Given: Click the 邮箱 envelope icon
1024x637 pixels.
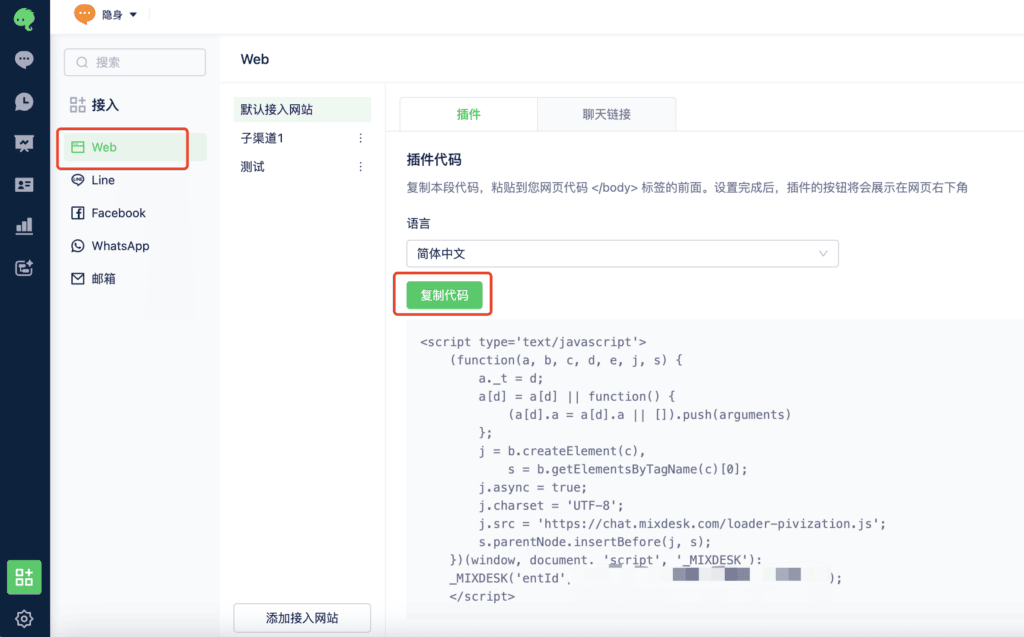Looking at the screenshot, I should 78,278.
